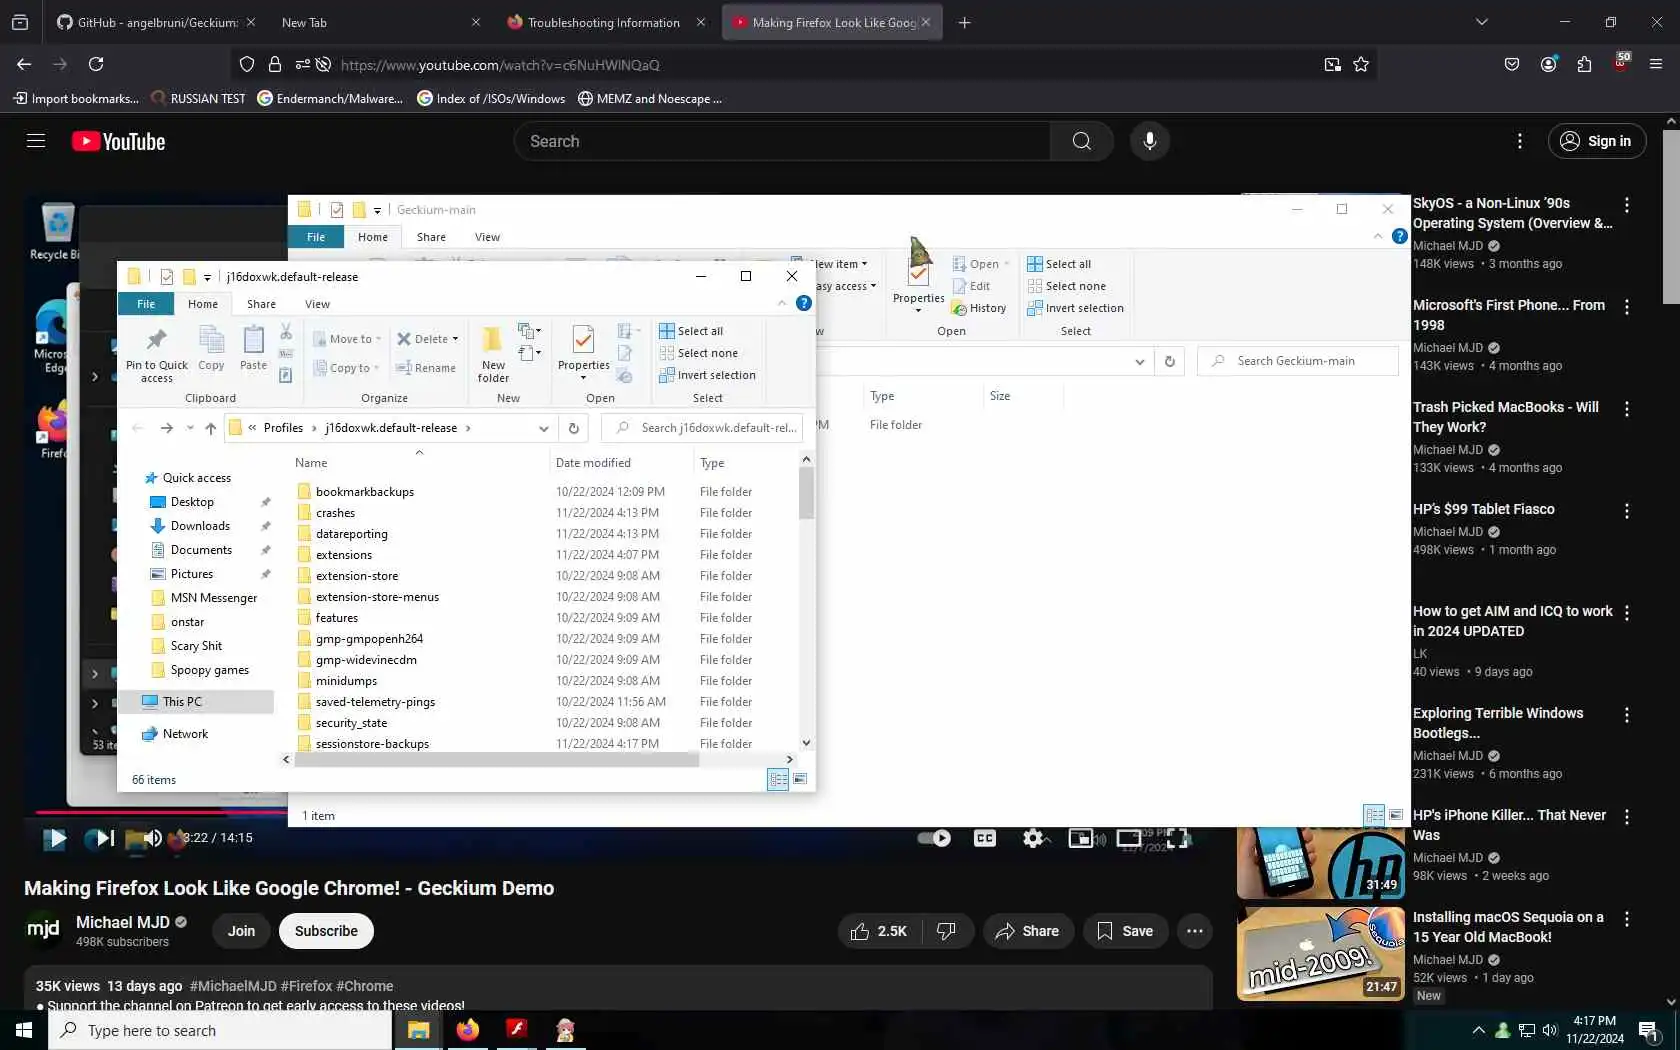This screenshot has height=1050, width=1680.
Task: Open the notification center in taskbar
Action: [1649, 1030]
